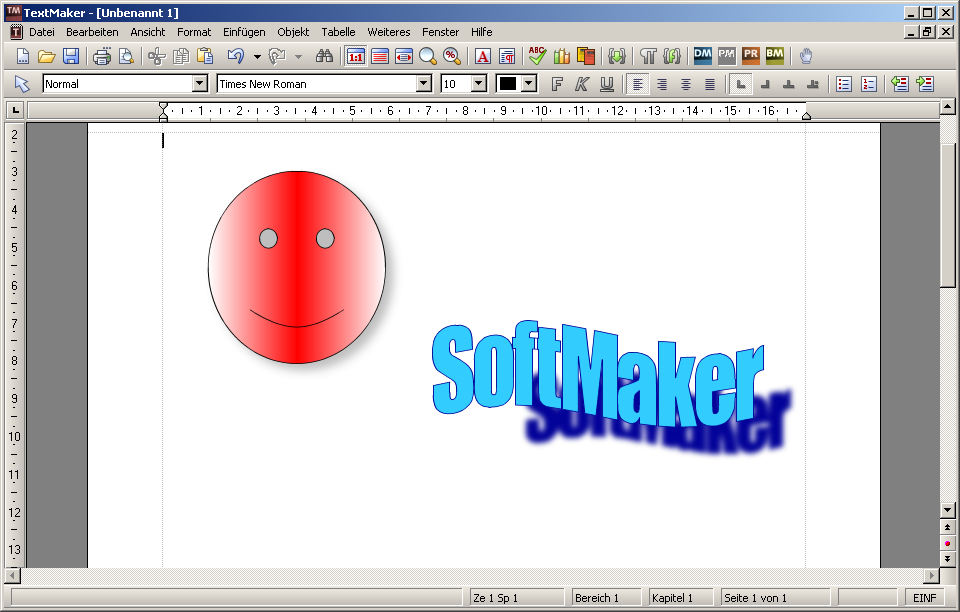Click the EINF insert mode indicator
960x612 pixels.
924,598
